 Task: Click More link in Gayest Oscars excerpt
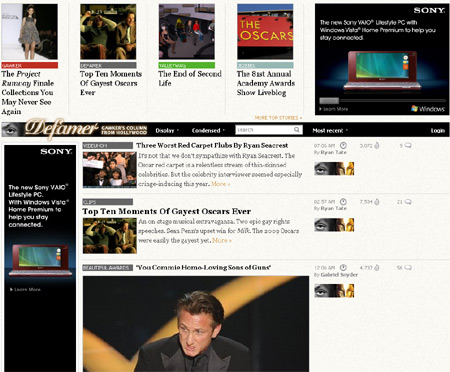point(221,240)
